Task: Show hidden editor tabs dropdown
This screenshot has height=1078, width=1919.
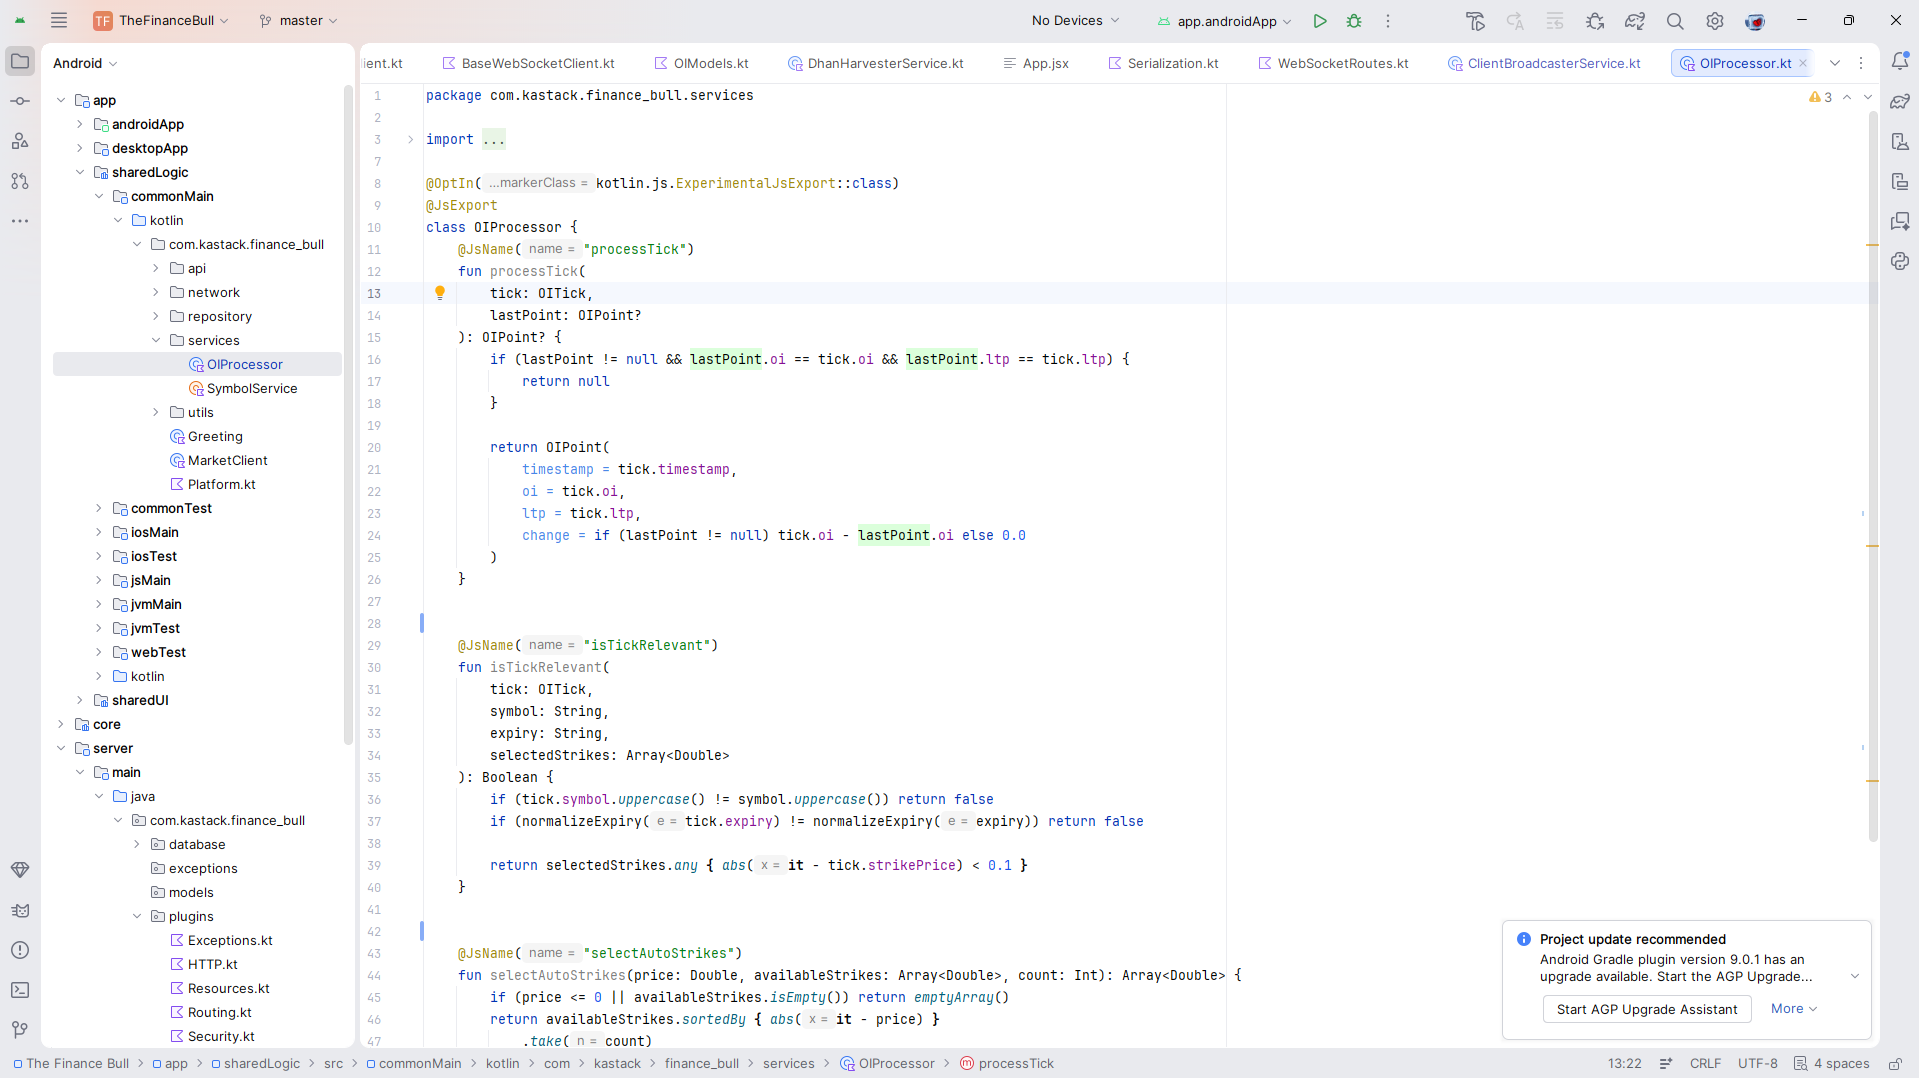Action: pos(1835,63)
